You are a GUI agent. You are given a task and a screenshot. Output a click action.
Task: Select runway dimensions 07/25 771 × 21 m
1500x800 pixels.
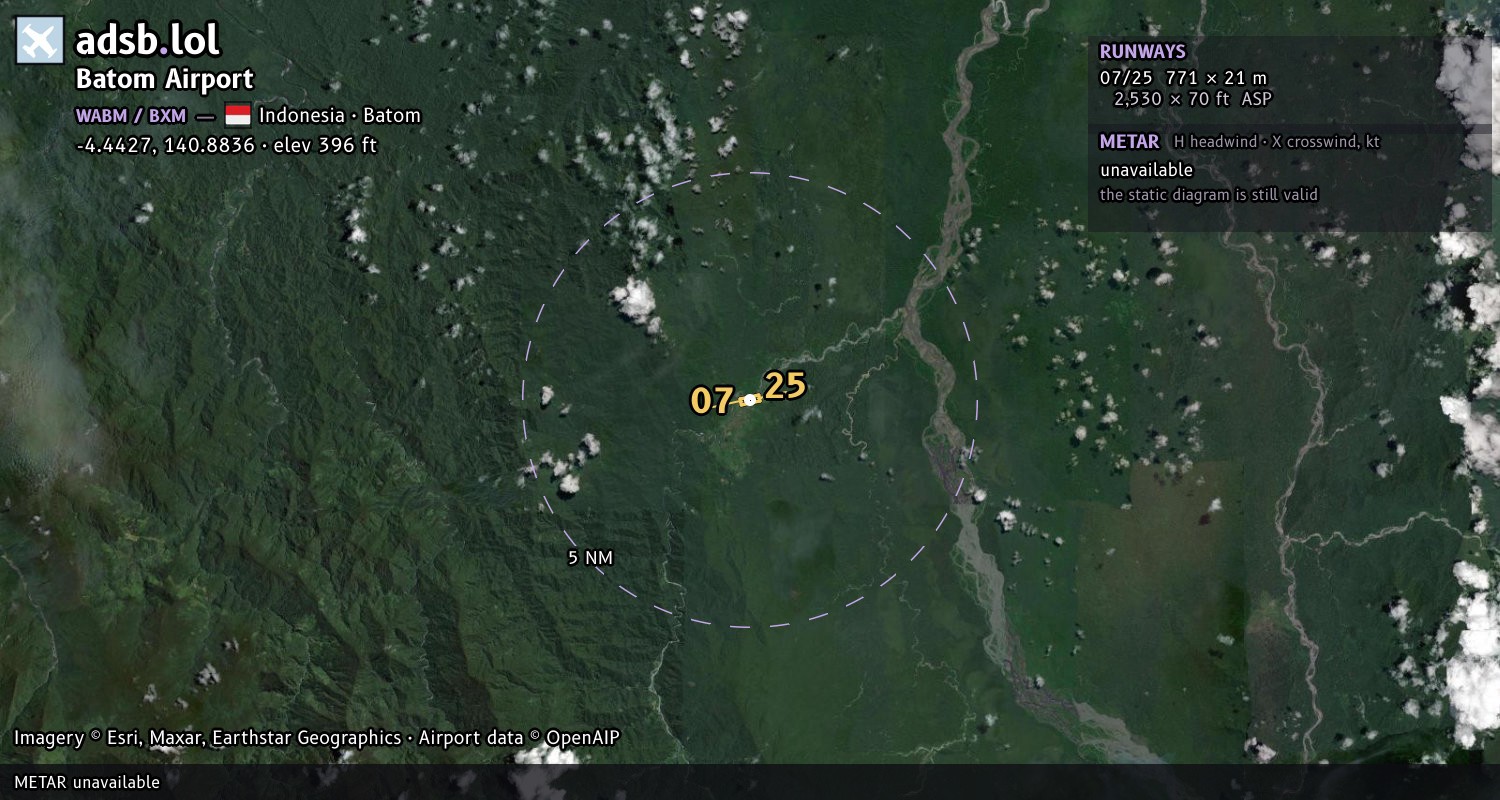tap(1183, 78)
